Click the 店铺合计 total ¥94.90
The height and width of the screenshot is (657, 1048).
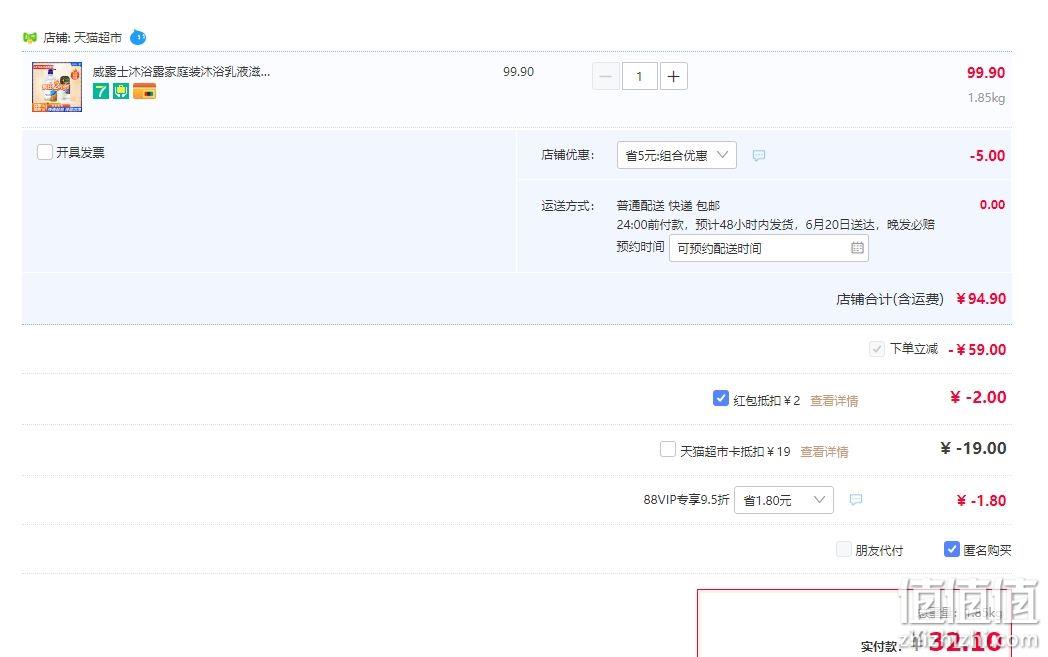(981, 299)
